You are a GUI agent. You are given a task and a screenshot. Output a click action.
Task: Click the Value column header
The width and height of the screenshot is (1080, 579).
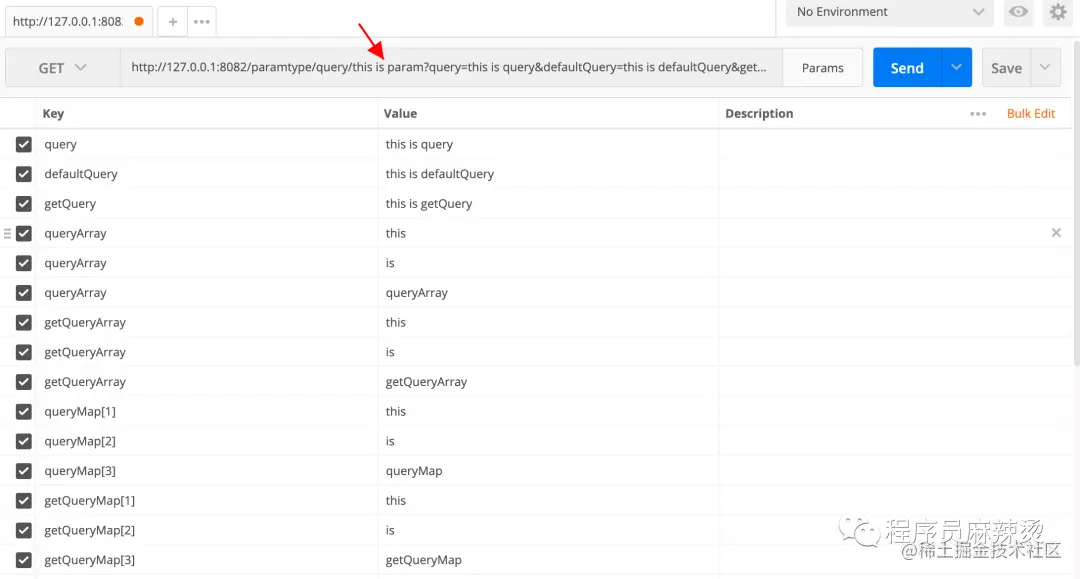click(x=400, y=114)
